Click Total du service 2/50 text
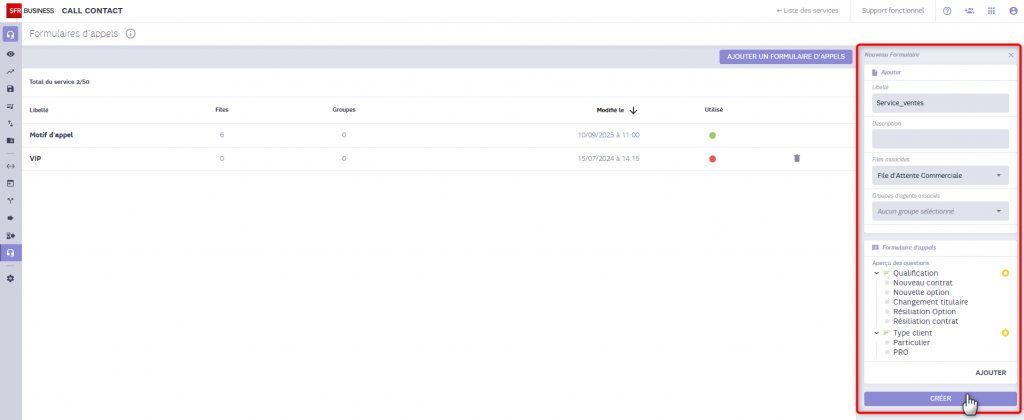Screen dimensions: 1024x420 click(59, 82)
